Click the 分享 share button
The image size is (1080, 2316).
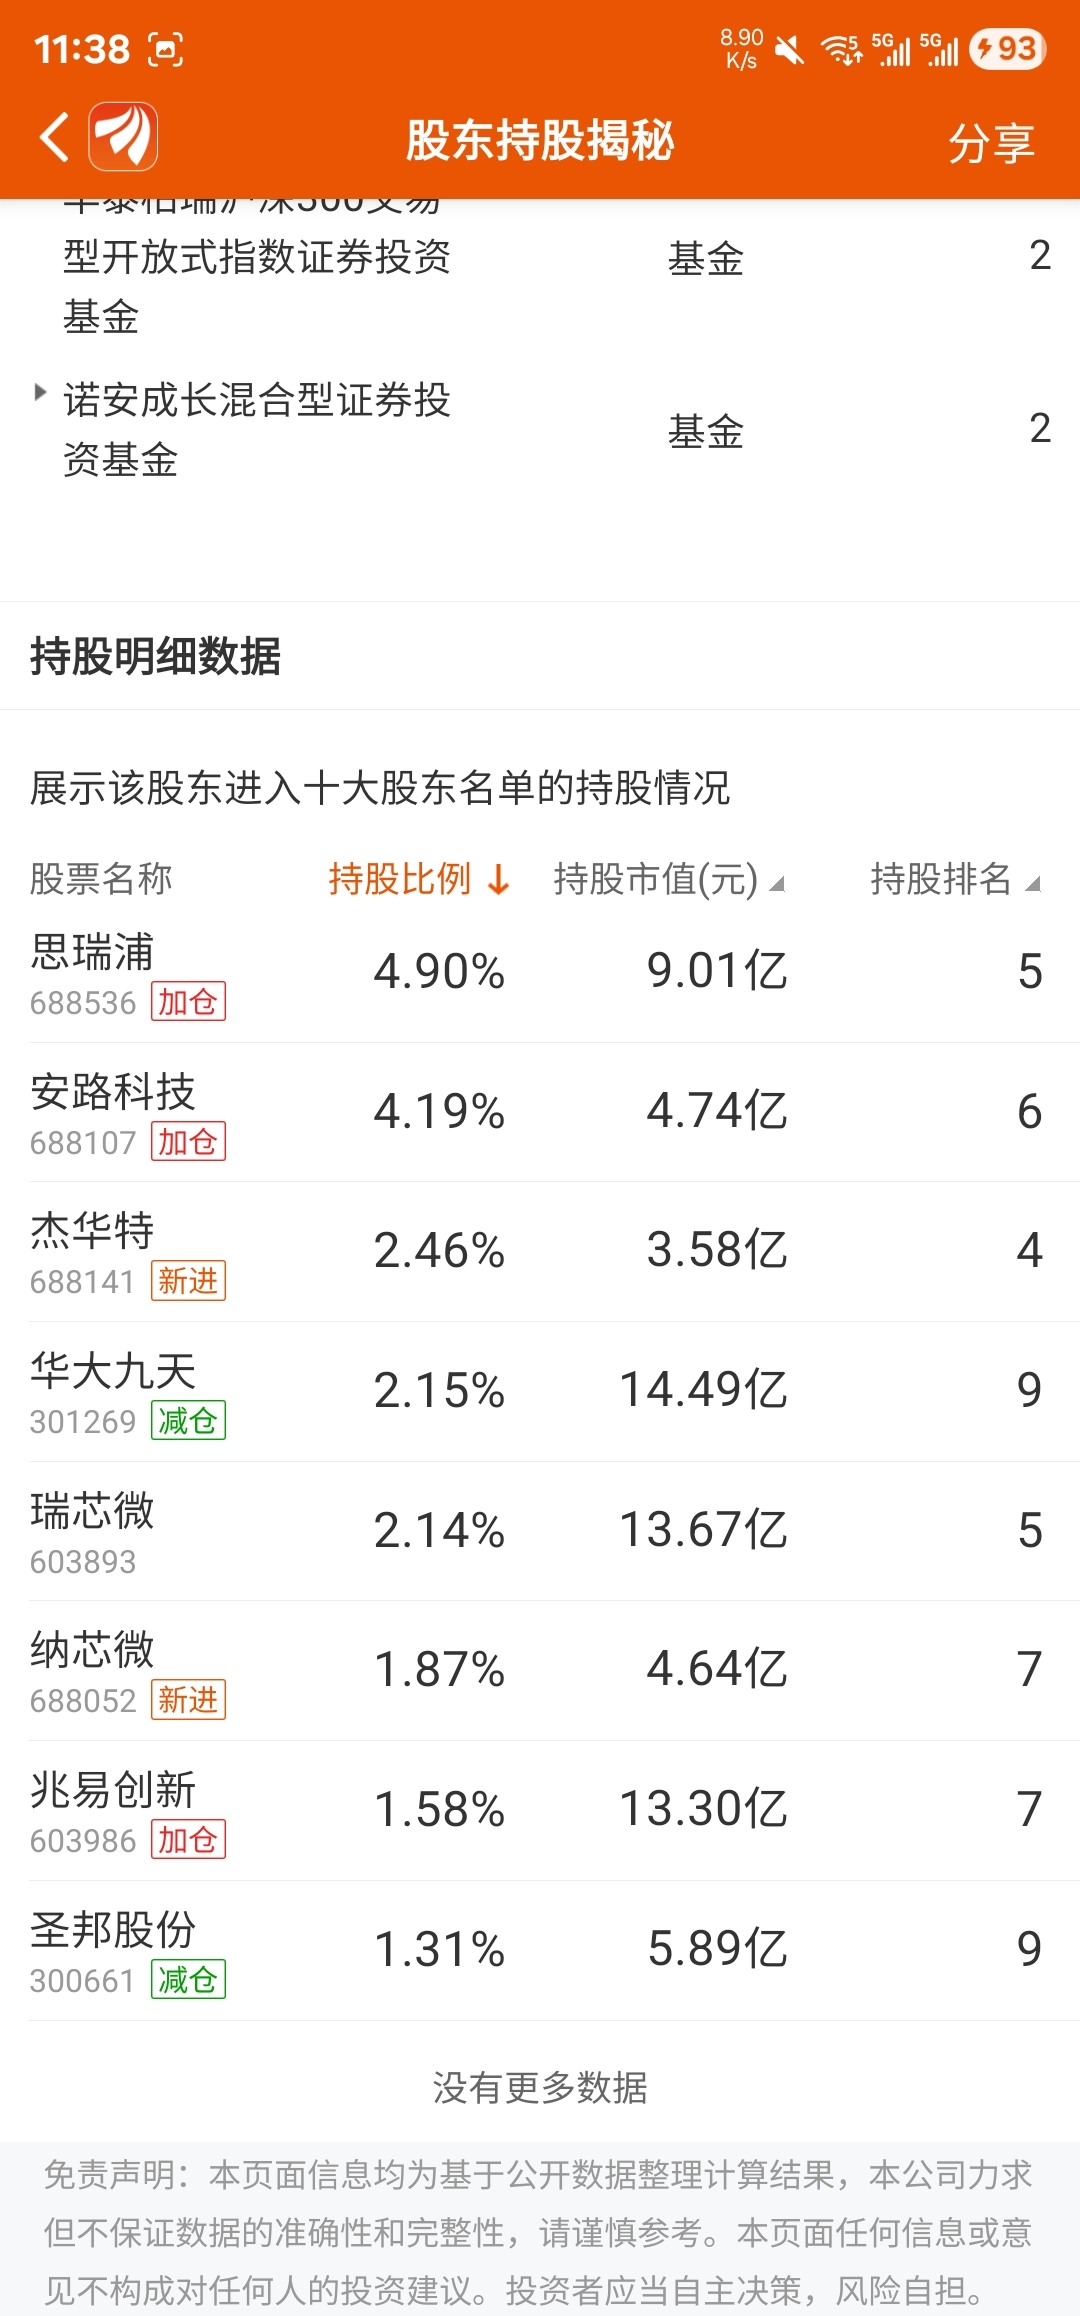pyautogui.click(x=991, y=143)
